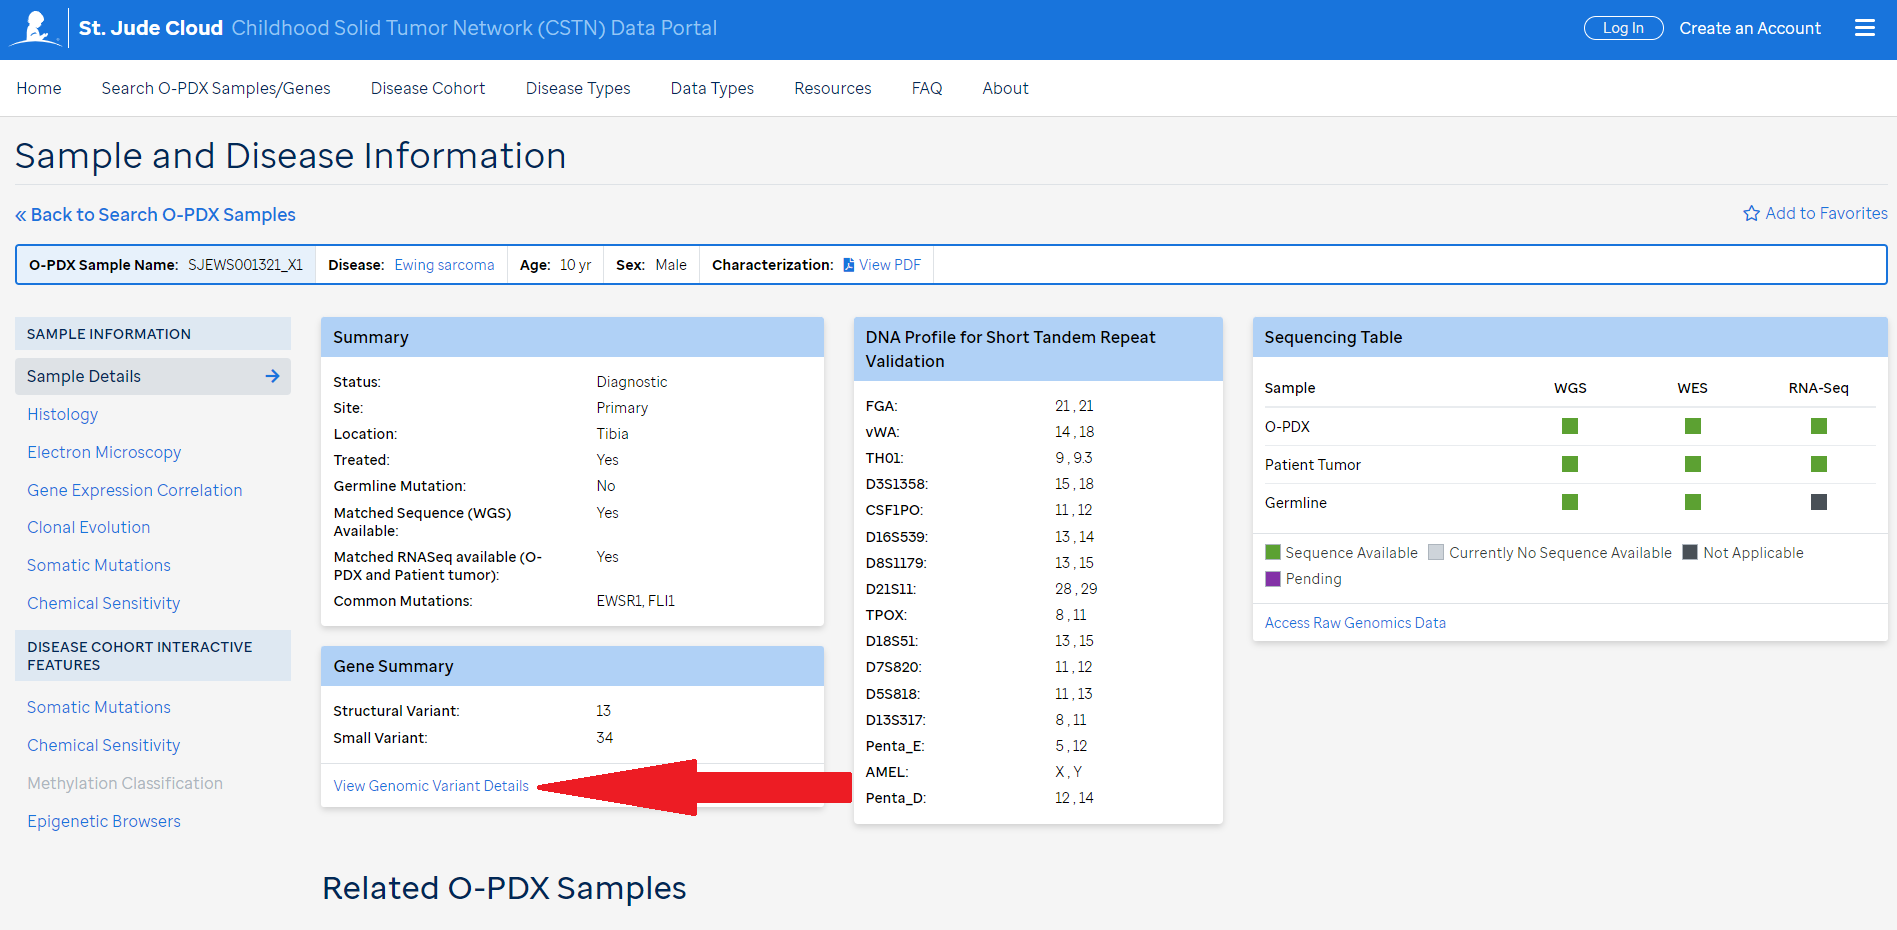Image resolution: width=1897 pixels, height=930 pixels.
Task: Open Access Raw Genomics Data link
Action: (x=1355, y=623)
